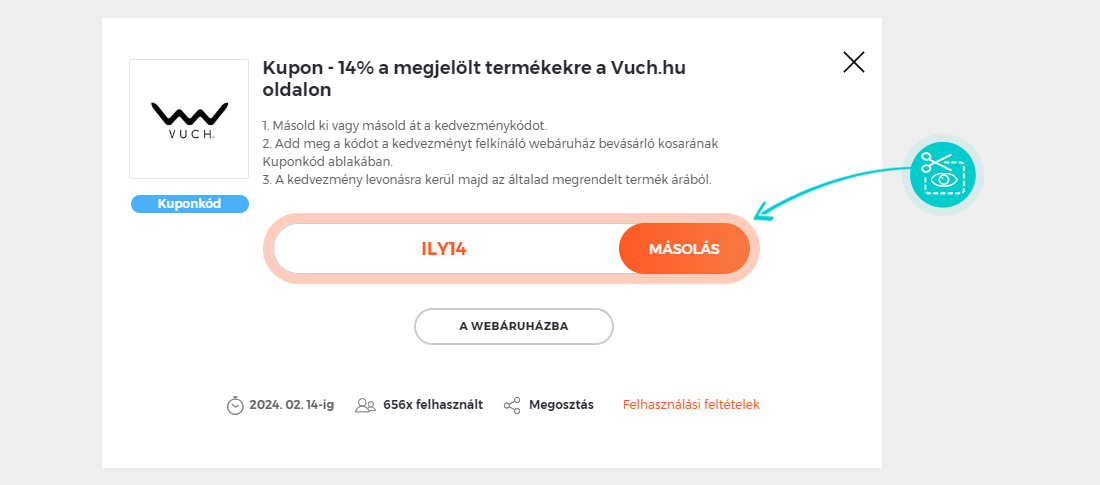1100x485 pixels.
Task: Click the step 1 instruction line
Action: [405, 126]
